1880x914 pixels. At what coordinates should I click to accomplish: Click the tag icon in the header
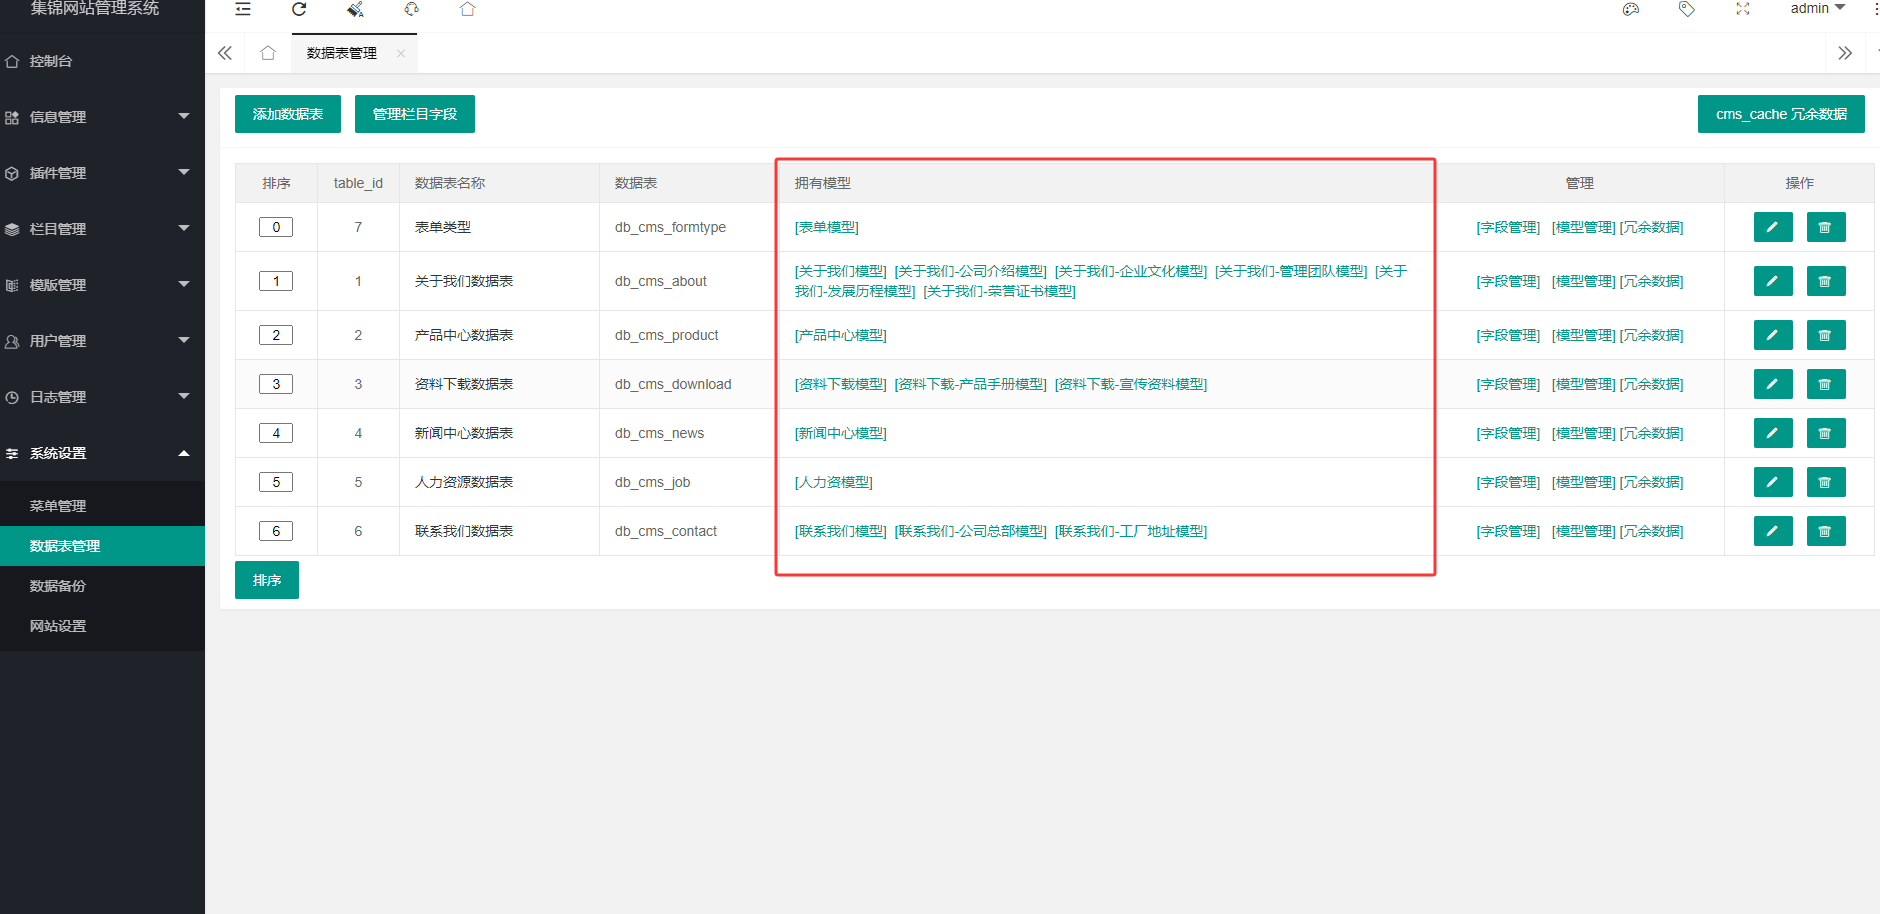coord(1687,9)
